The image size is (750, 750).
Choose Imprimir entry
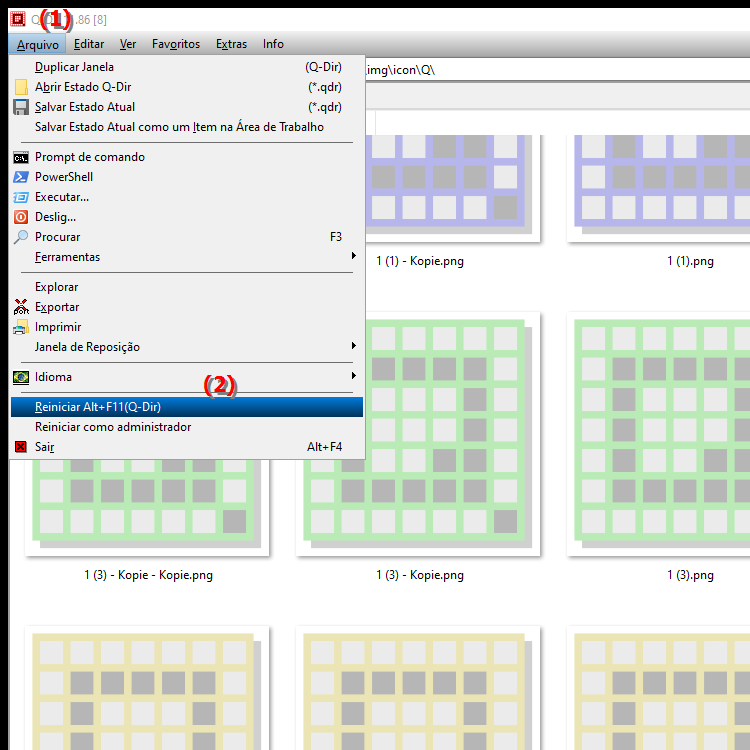(187, 327)
